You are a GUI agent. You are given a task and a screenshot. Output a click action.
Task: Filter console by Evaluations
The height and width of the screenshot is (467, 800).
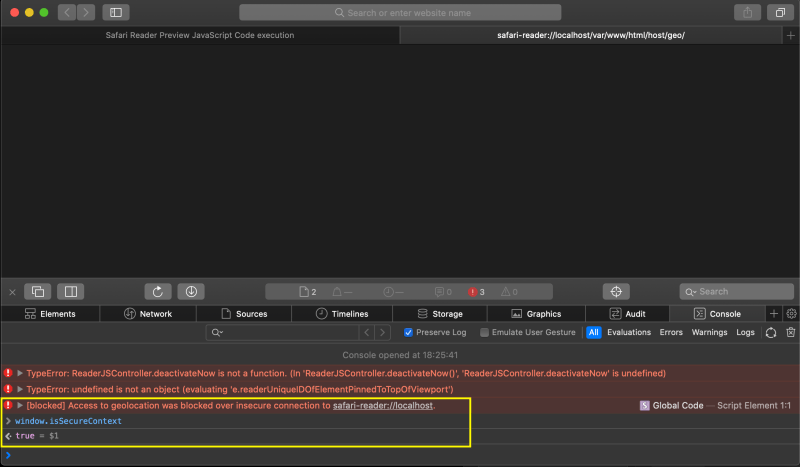tap(629, 332)
